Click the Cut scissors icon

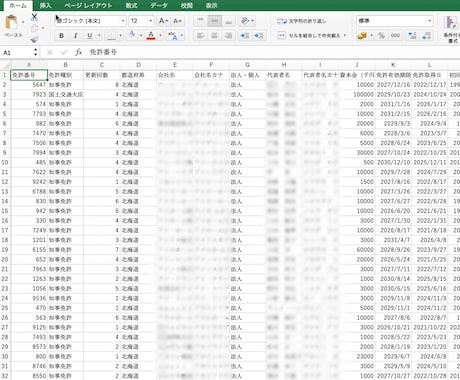pyautogui.click(x=34, y=17)
